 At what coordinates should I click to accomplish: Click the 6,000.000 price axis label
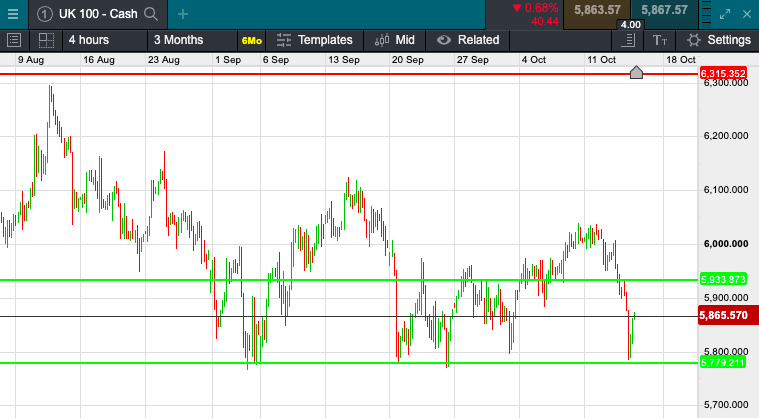(726, 244)
